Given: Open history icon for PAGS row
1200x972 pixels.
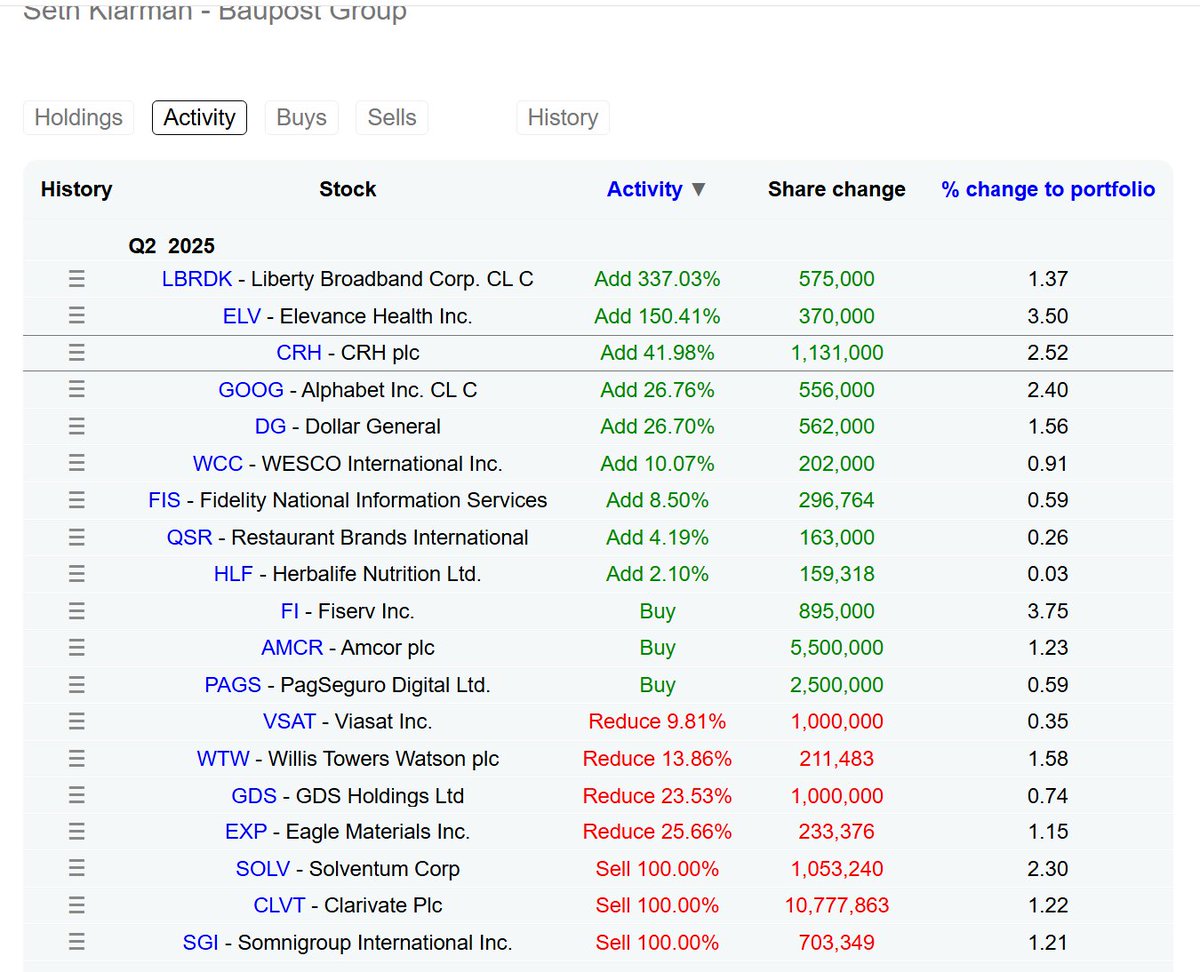Looking at the screenshot, I should [x=77, y=685].
